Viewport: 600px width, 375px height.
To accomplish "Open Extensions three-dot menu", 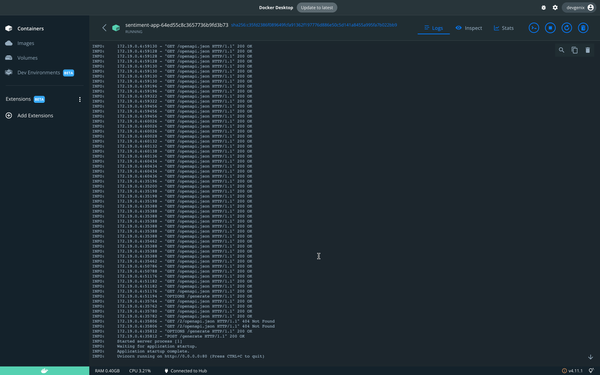I will [80, 99].
